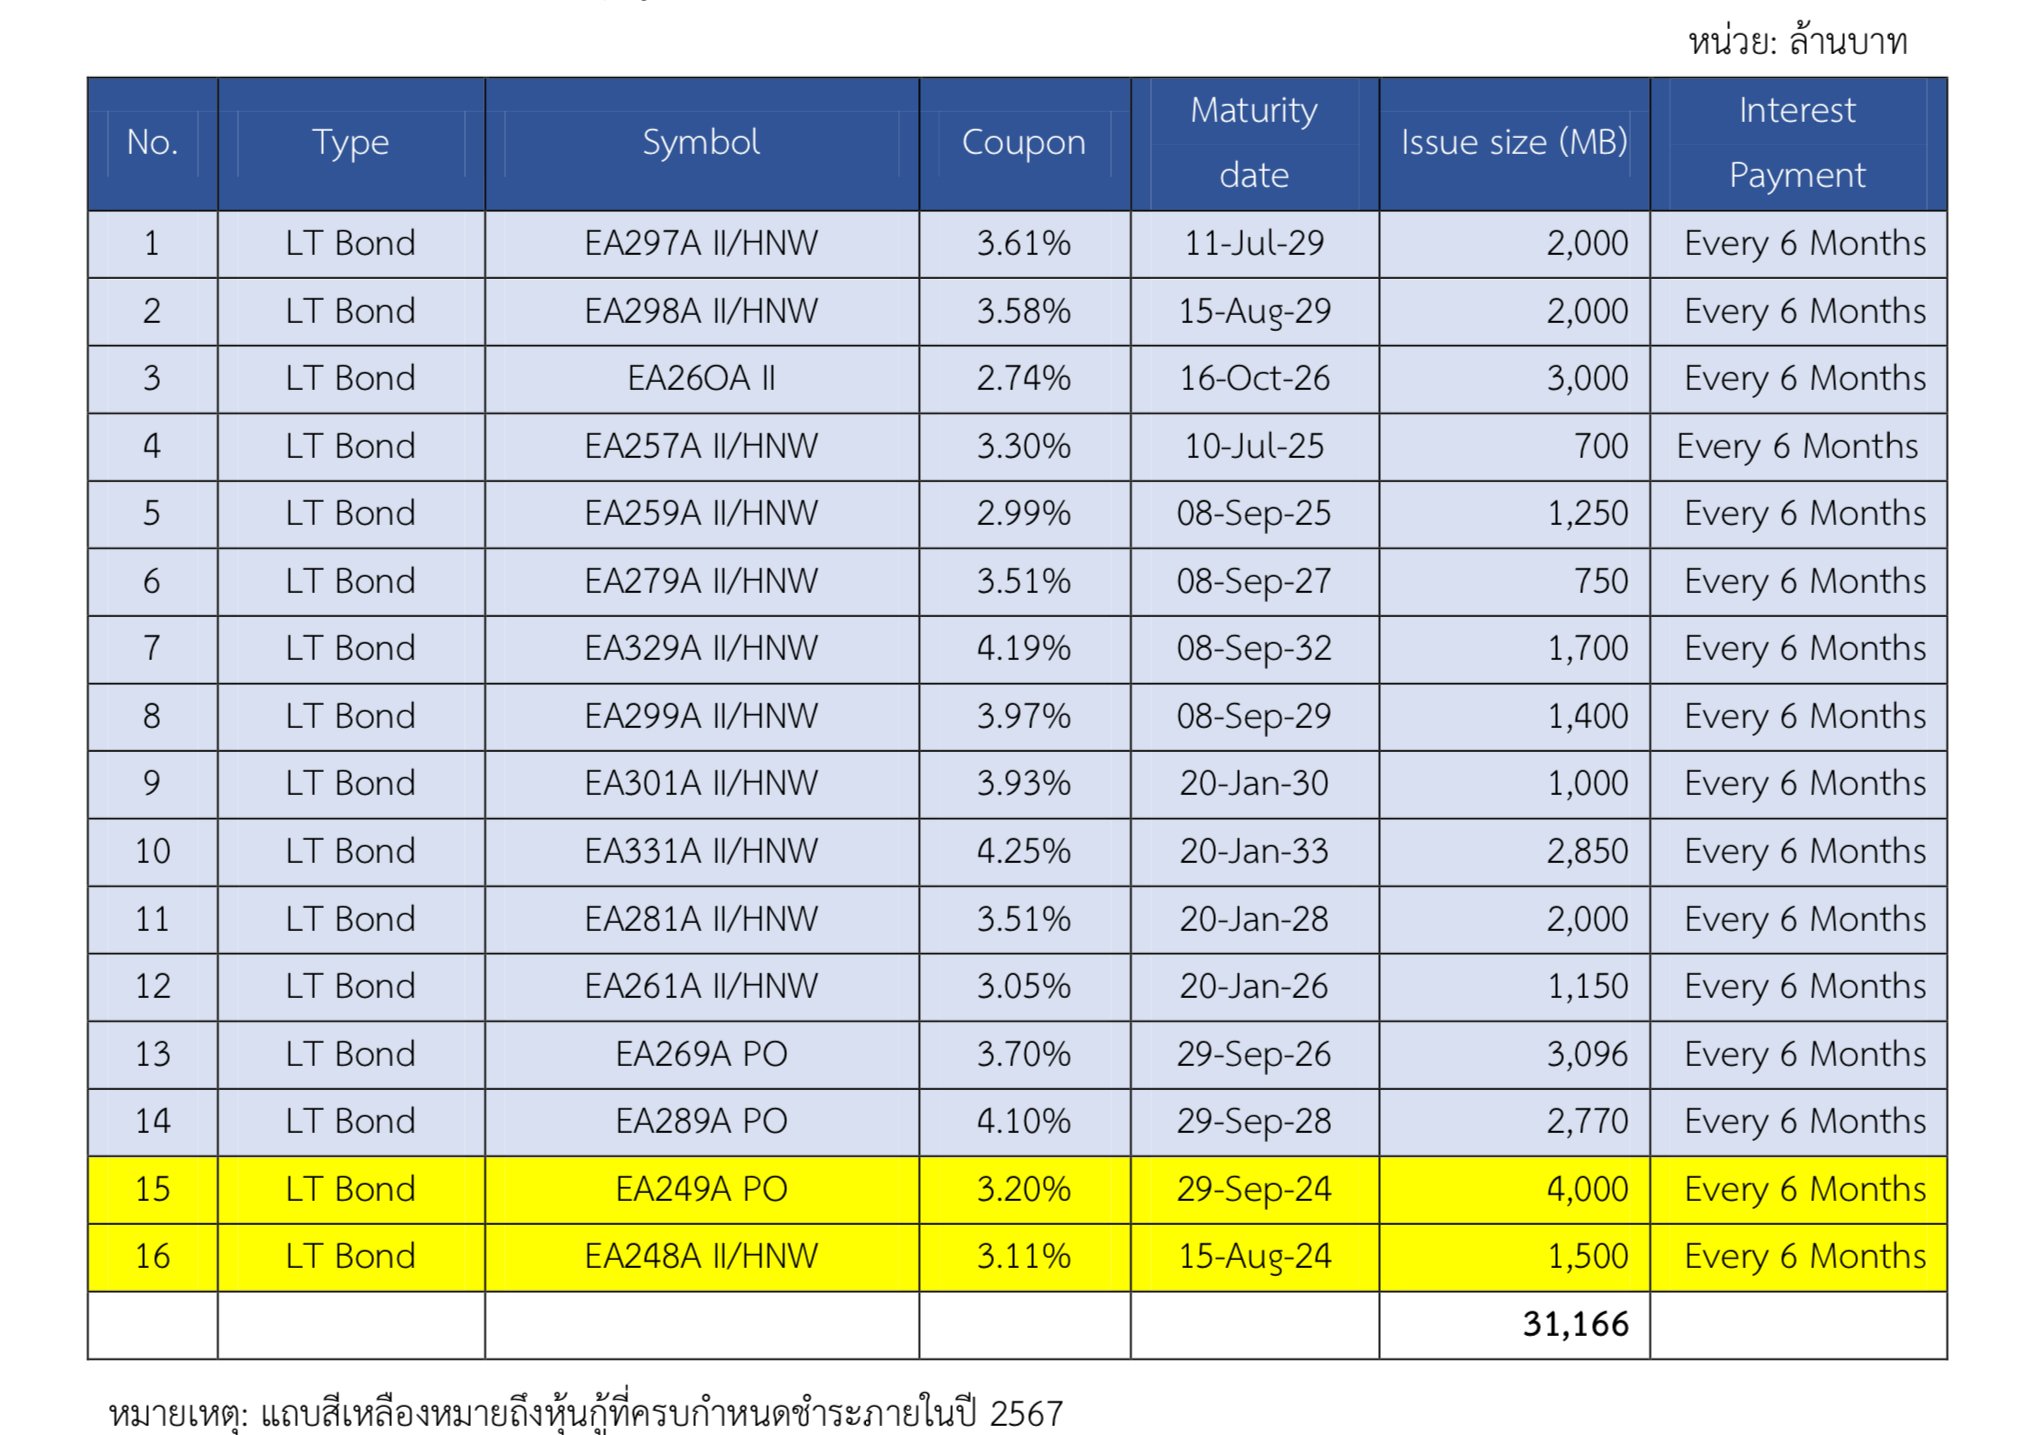
Task: Click issue size 3,000
Action: tap(1587, 379)
